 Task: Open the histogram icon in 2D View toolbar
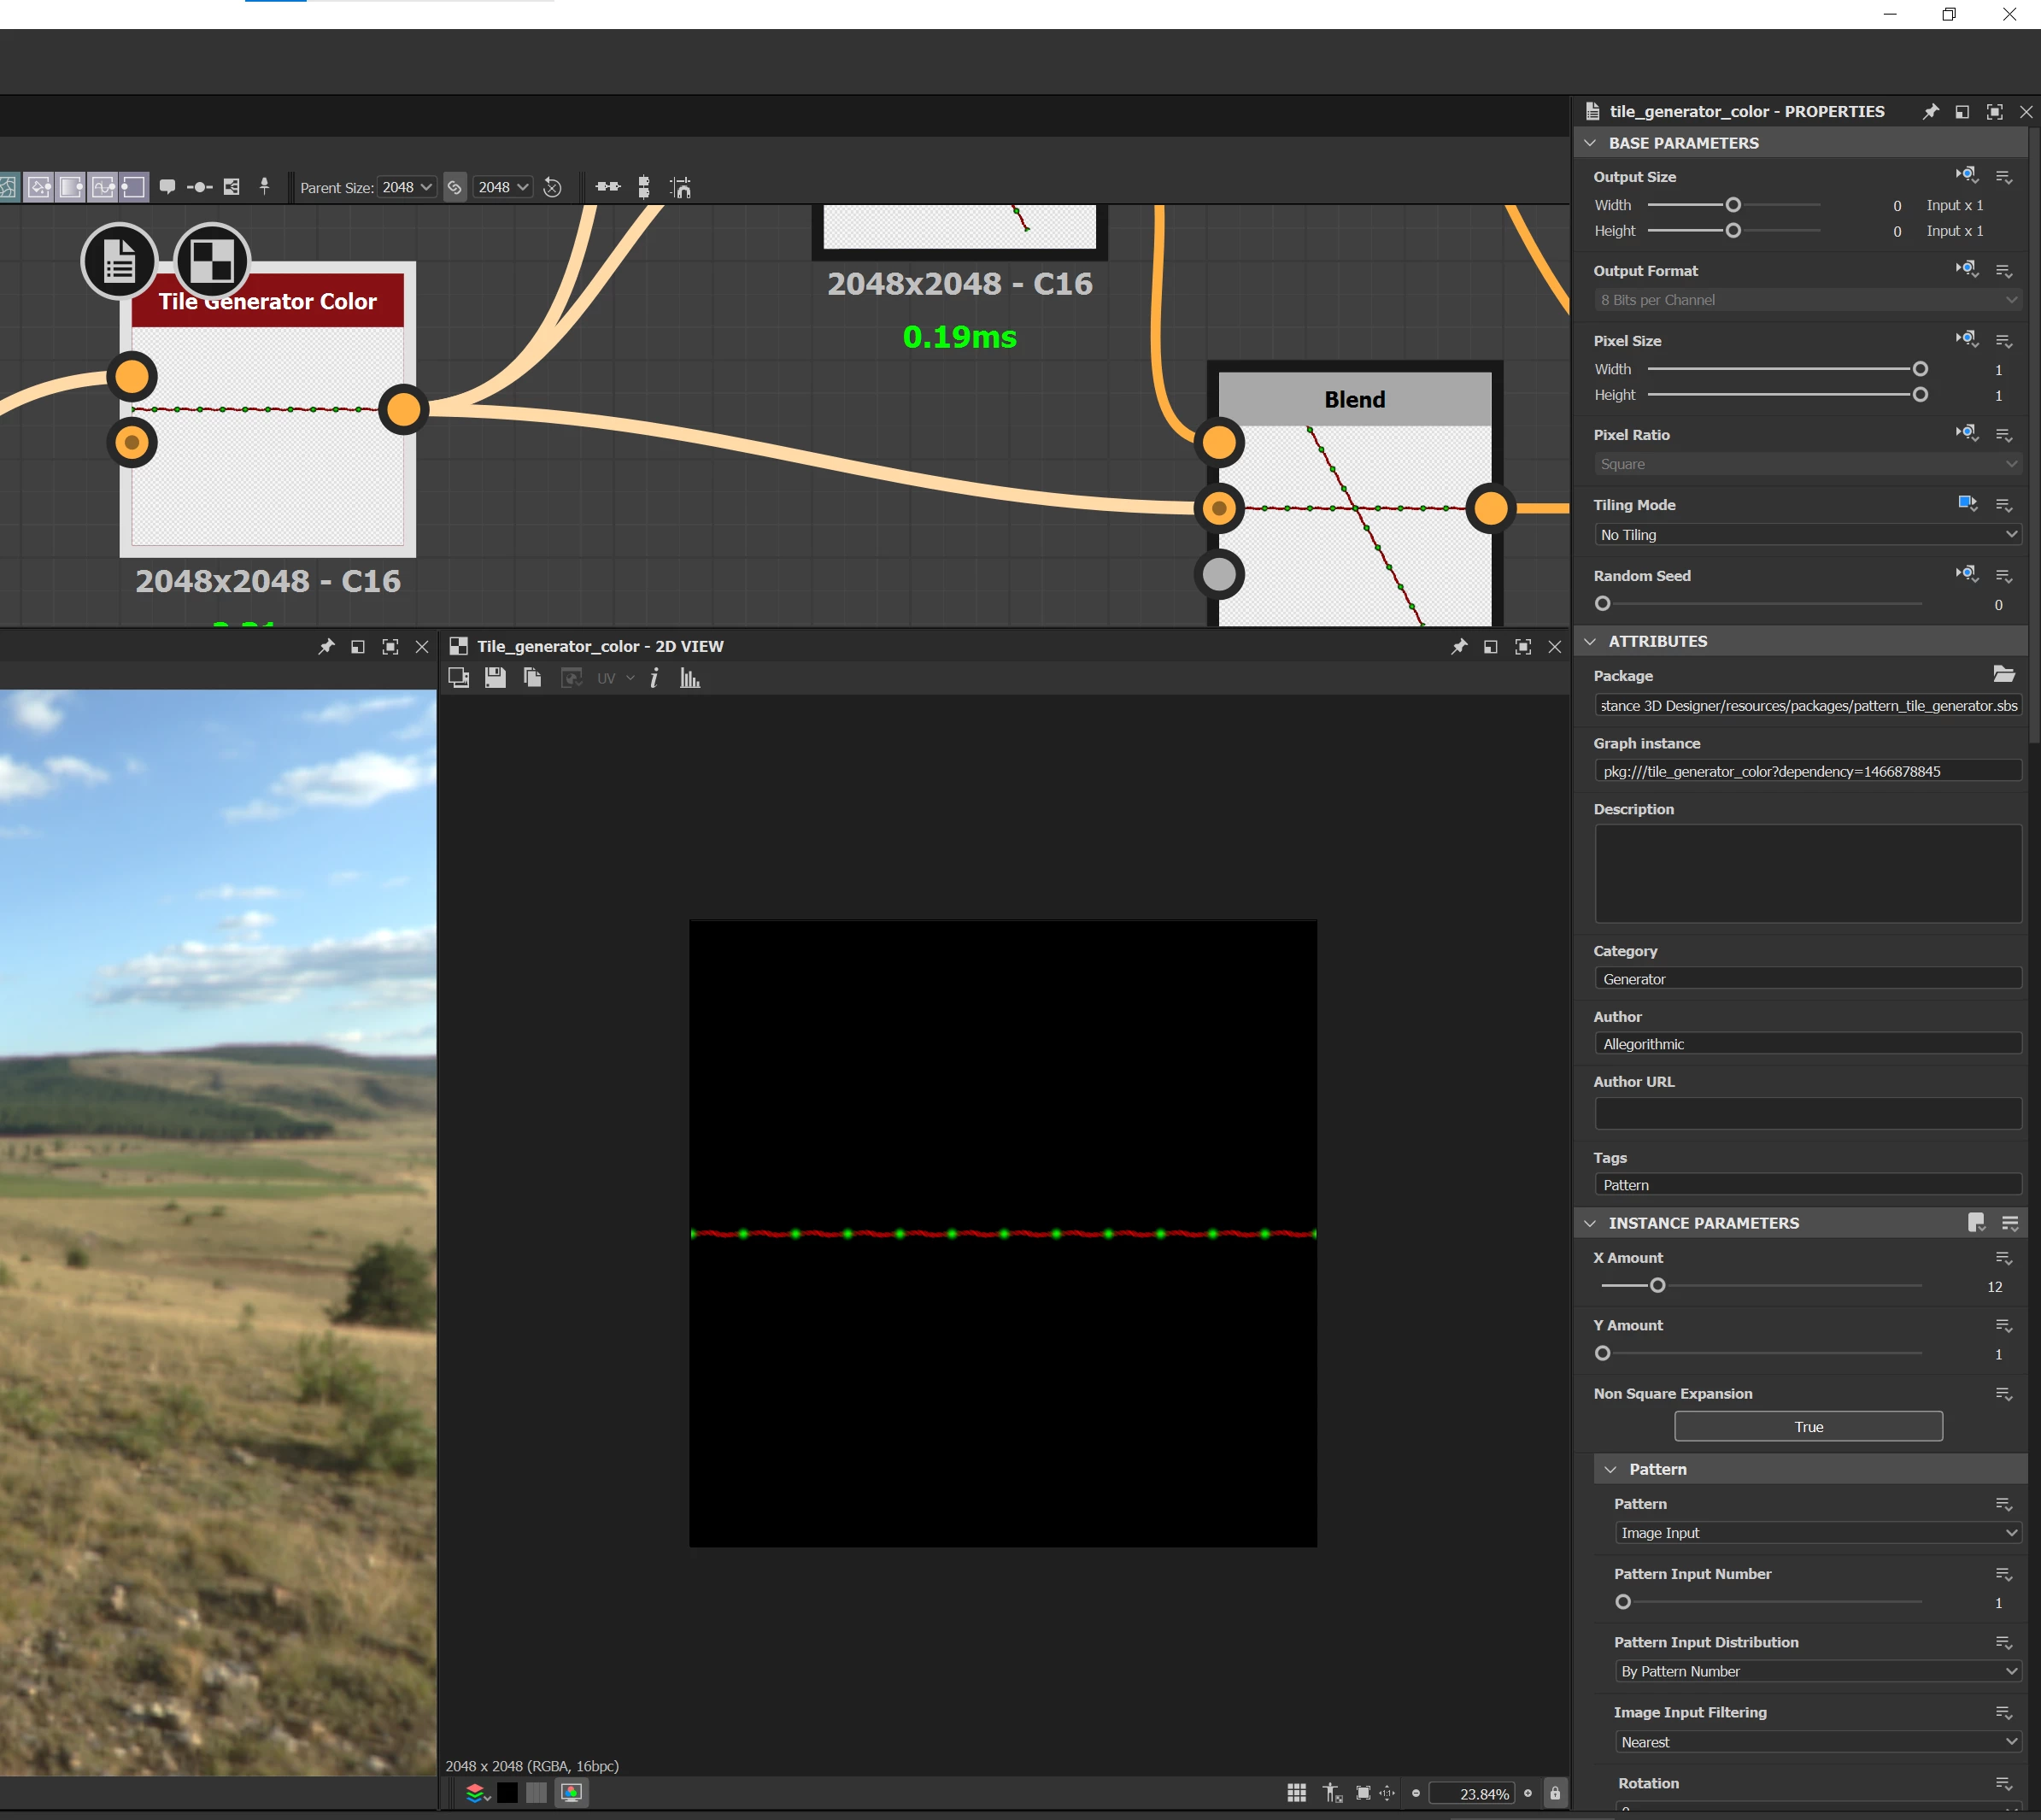(x=690, y=678)
